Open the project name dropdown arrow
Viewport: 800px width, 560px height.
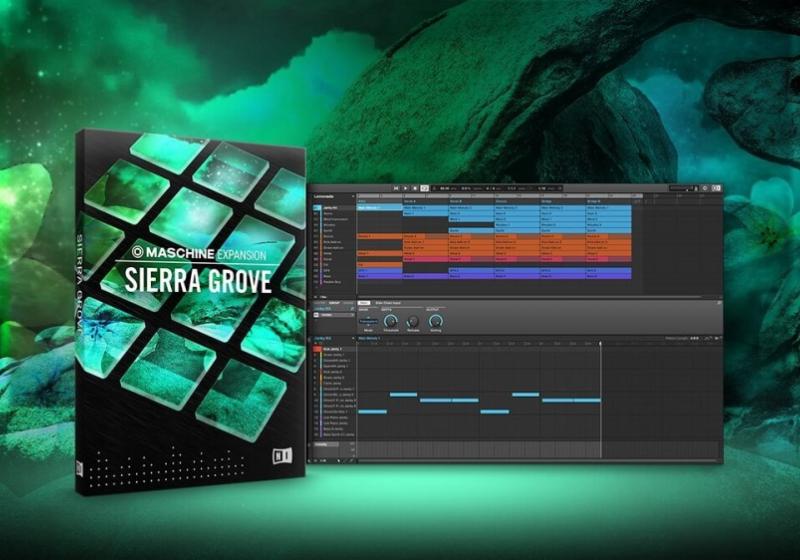pos(352,197)
